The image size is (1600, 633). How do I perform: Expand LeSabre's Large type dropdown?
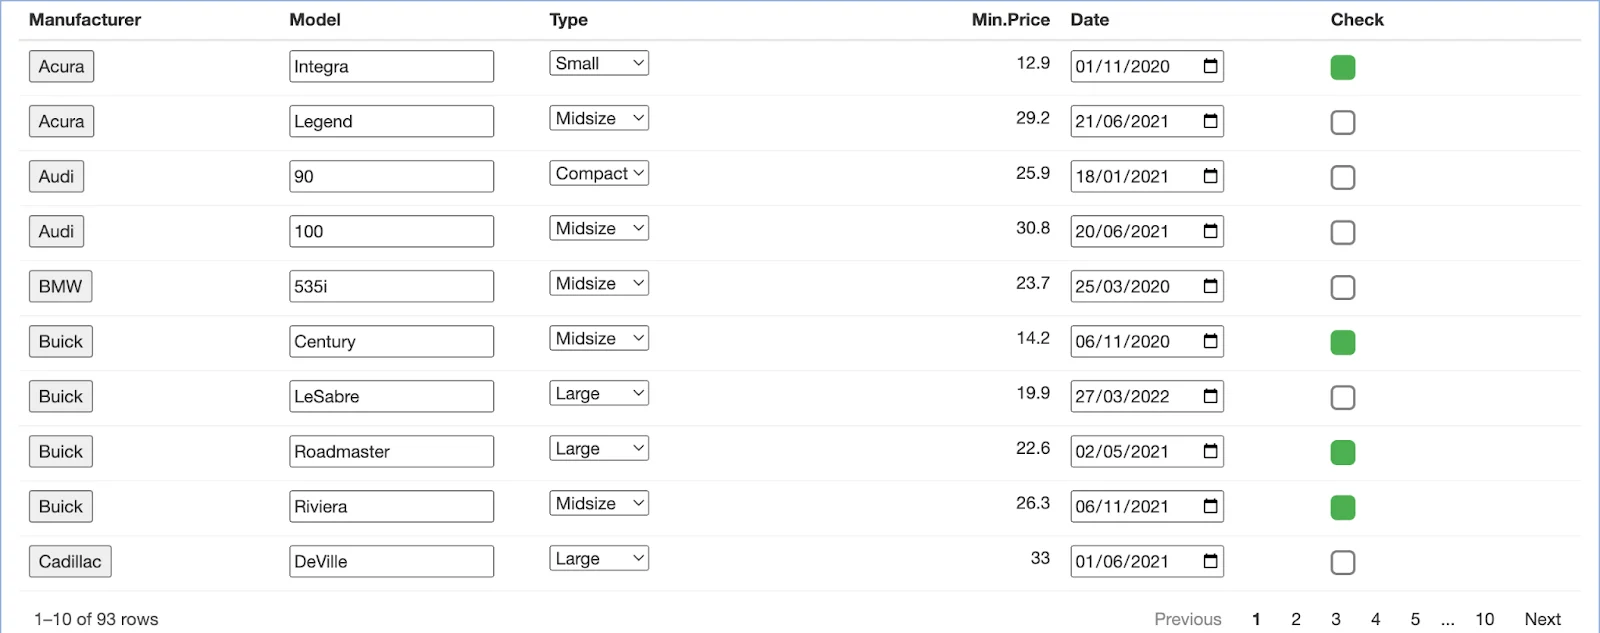(x=599, y=394)
